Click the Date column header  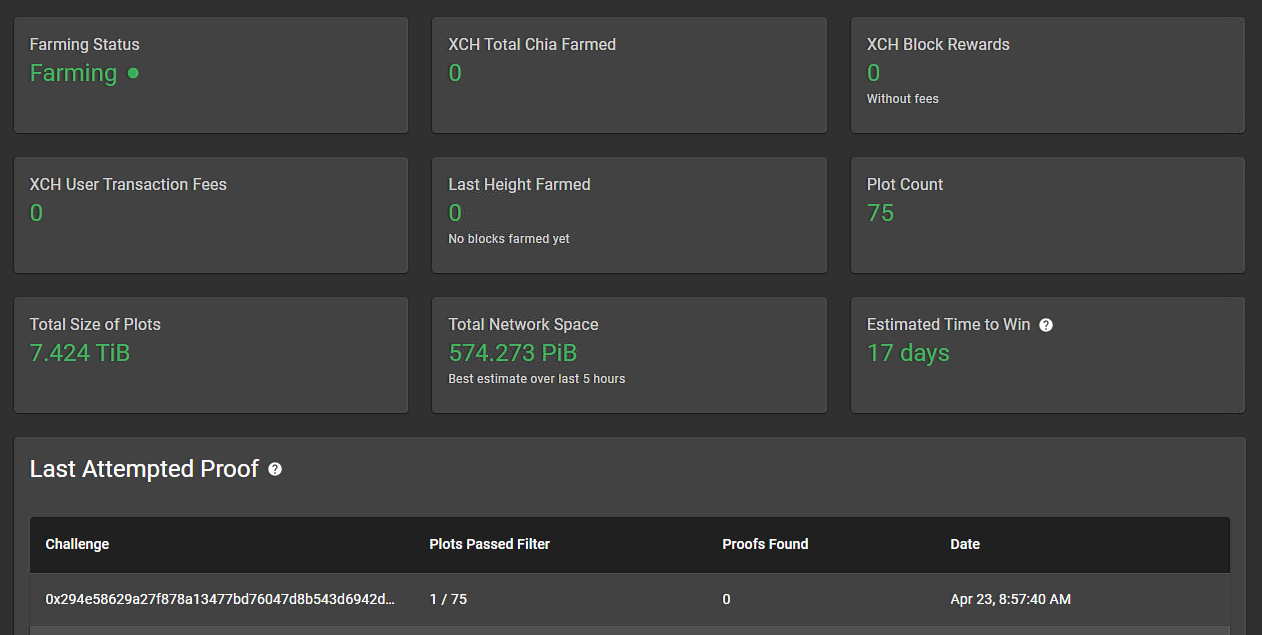coord(965,544)
